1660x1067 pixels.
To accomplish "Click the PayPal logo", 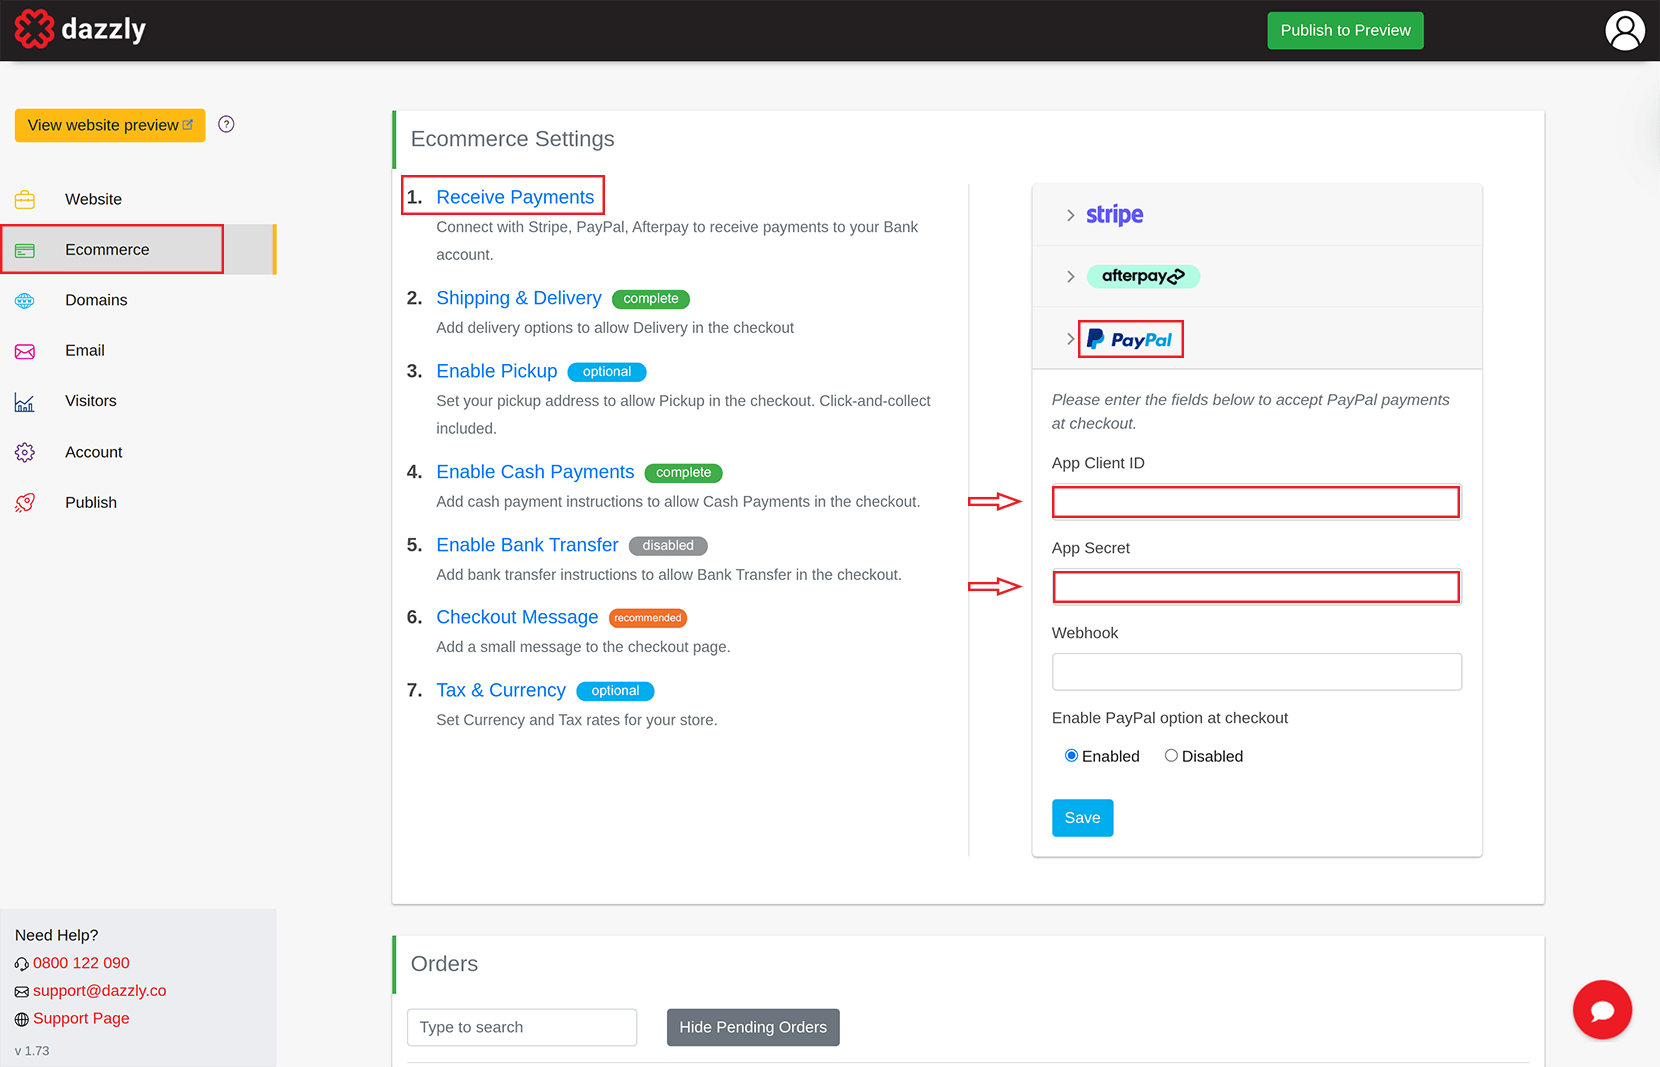I will (x=1130, y=339).
